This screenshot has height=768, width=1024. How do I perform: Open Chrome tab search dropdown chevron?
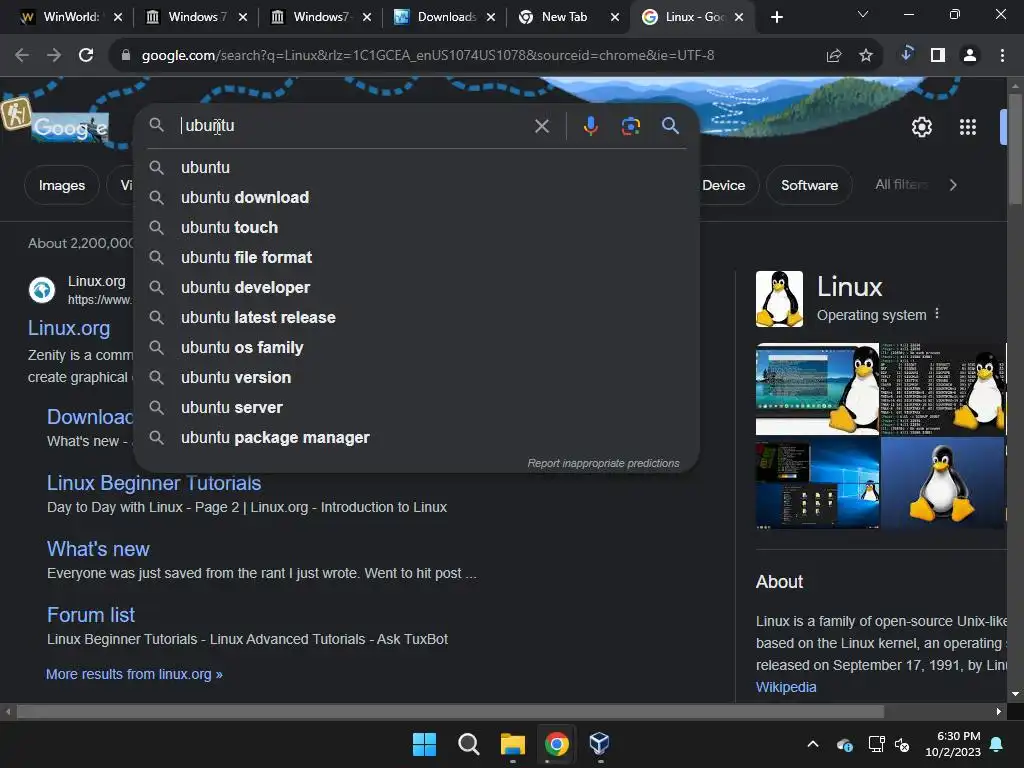coord(863,14)
